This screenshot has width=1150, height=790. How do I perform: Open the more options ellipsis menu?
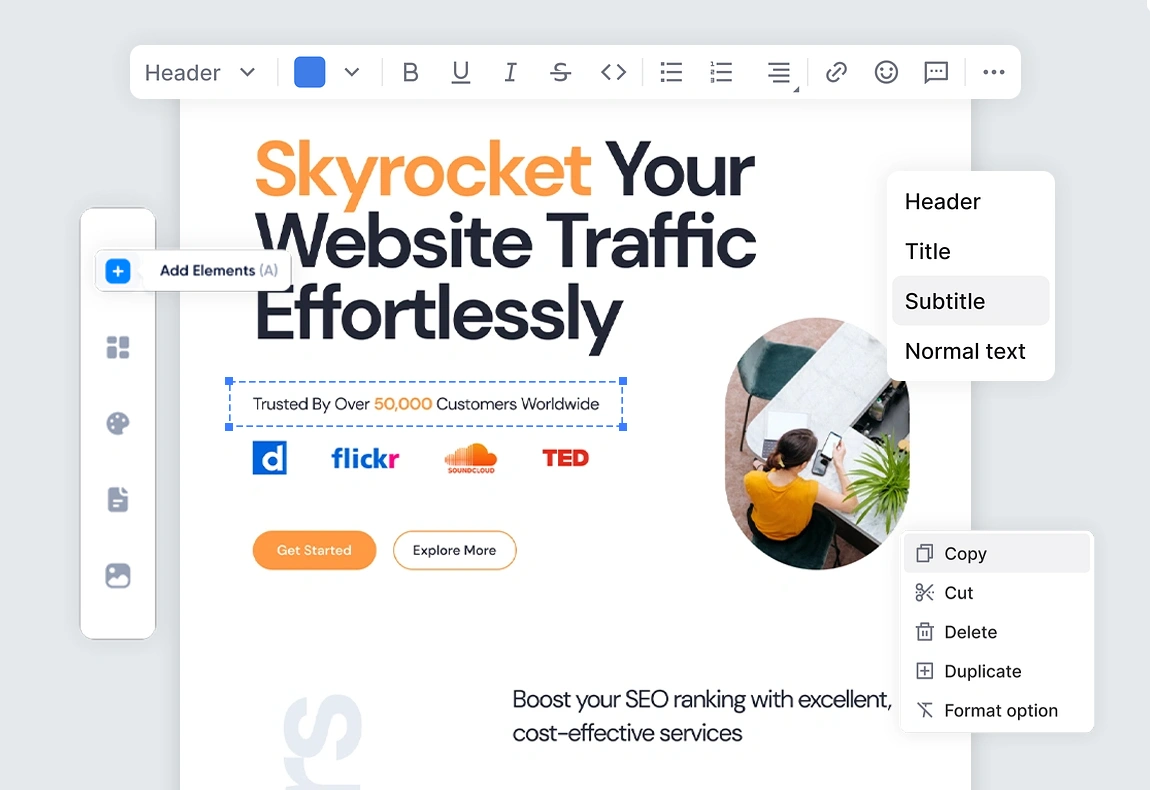pyautogui.click(x=993, y=72)
